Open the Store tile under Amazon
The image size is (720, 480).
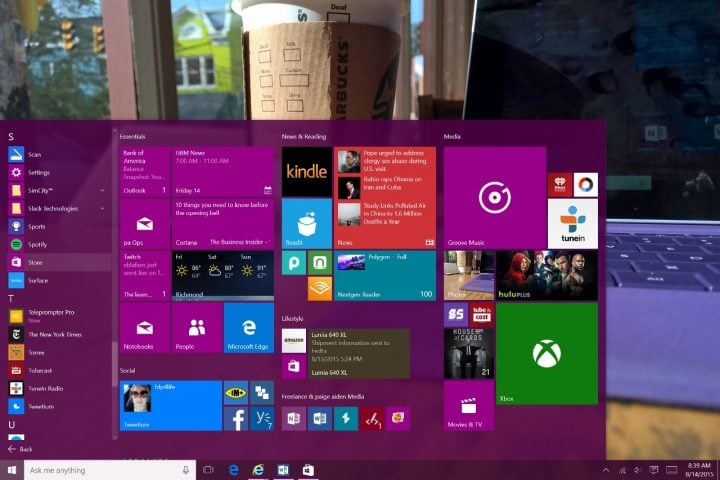[294, 367]
